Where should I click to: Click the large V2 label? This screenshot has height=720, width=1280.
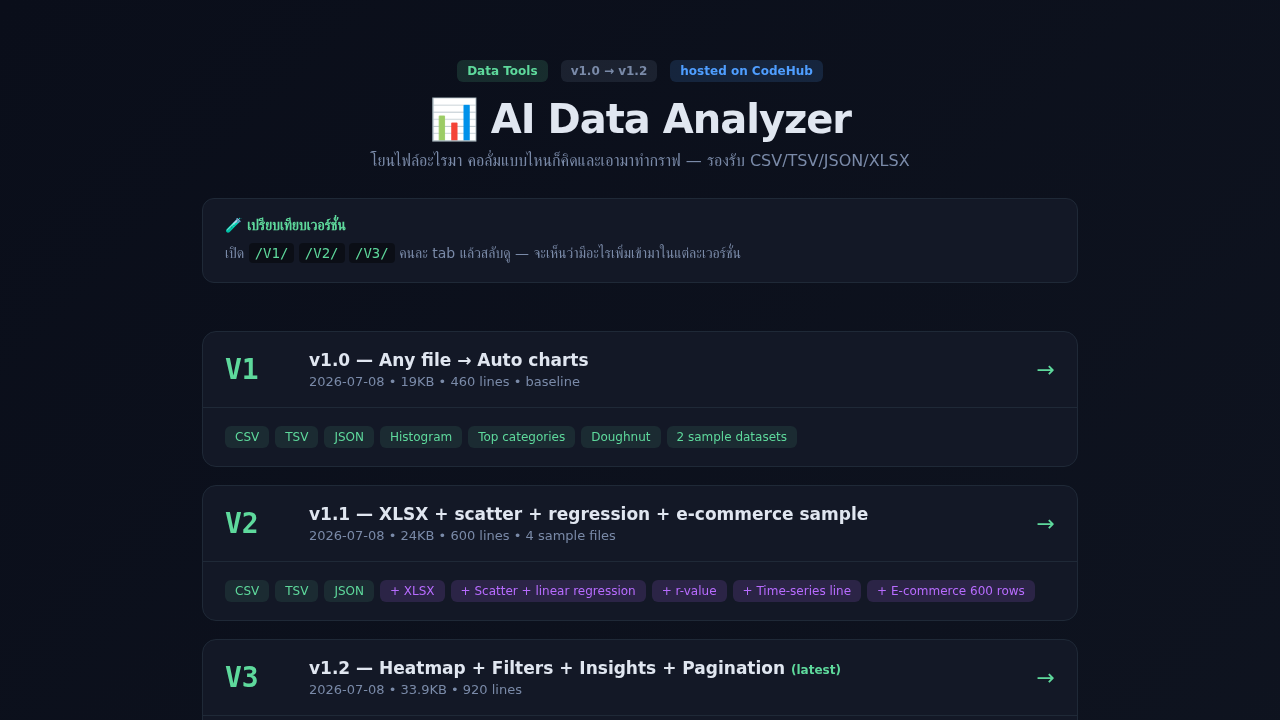242,524
